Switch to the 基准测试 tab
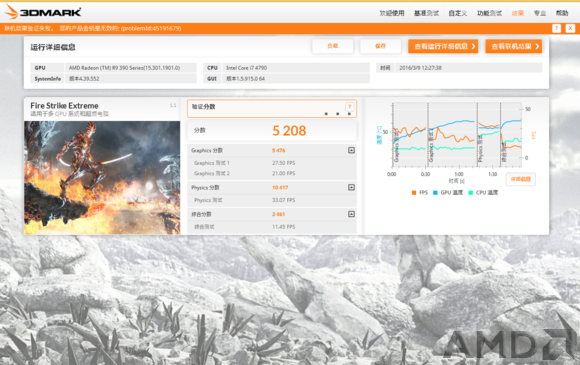The height and width of the screenshot is (365, 580). tap(426, 13)
